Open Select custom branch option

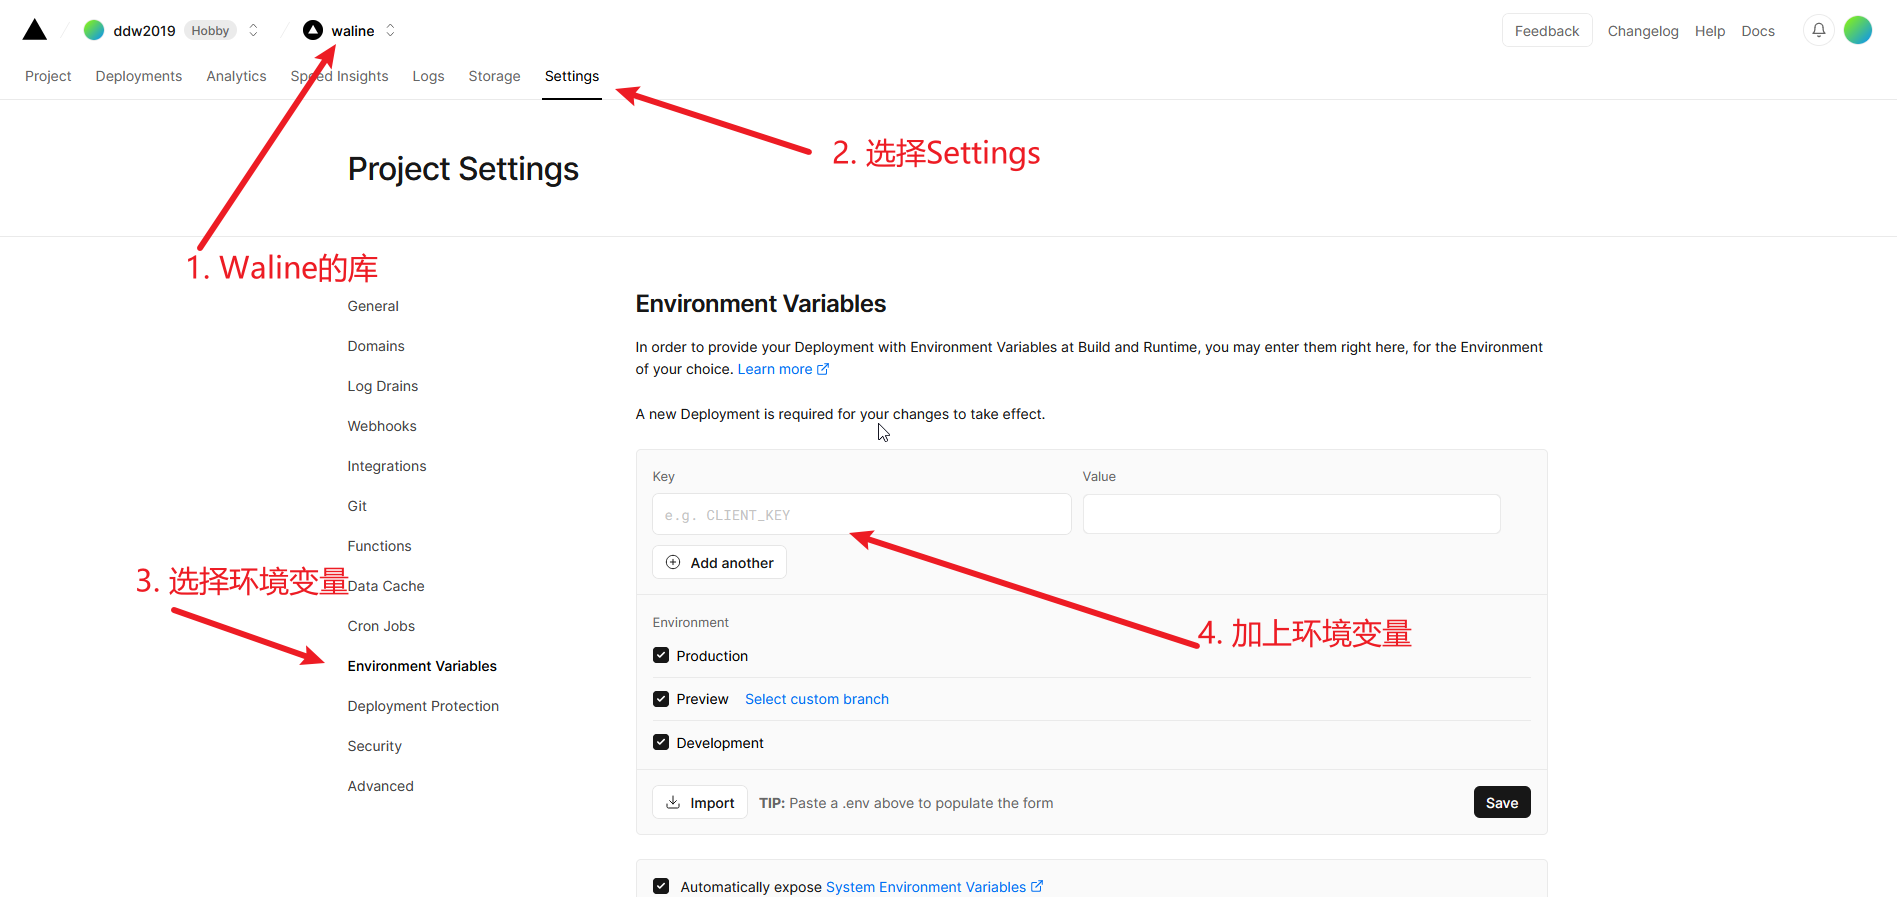816,699
